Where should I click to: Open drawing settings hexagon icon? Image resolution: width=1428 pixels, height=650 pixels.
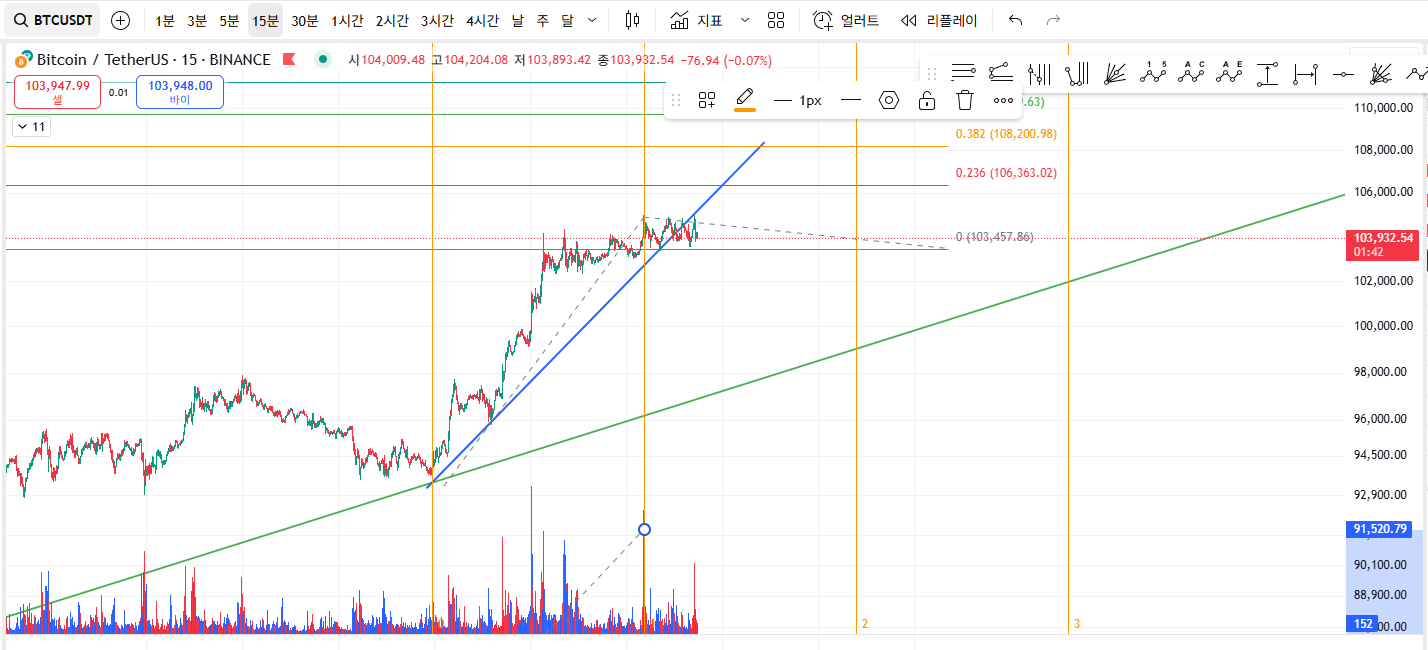pyautogui.click(x=889, y=100)
